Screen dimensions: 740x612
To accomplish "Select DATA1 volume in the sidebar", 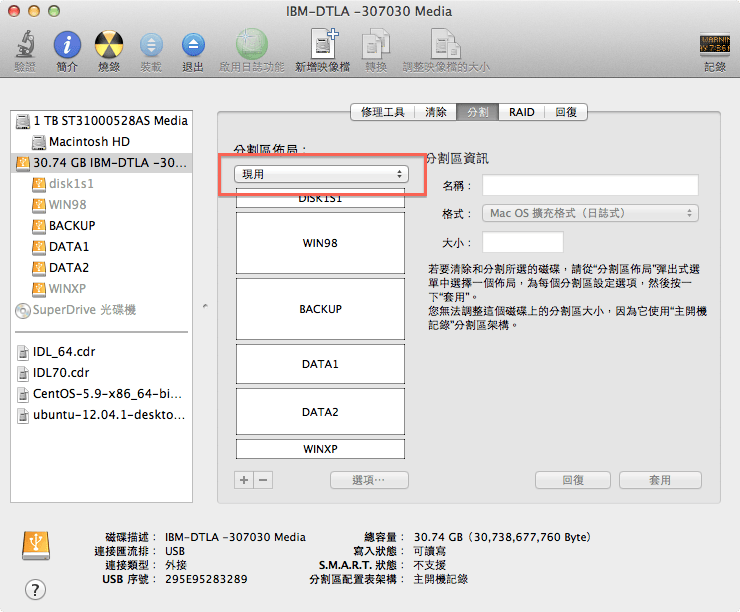I will (x=69, y=246).
